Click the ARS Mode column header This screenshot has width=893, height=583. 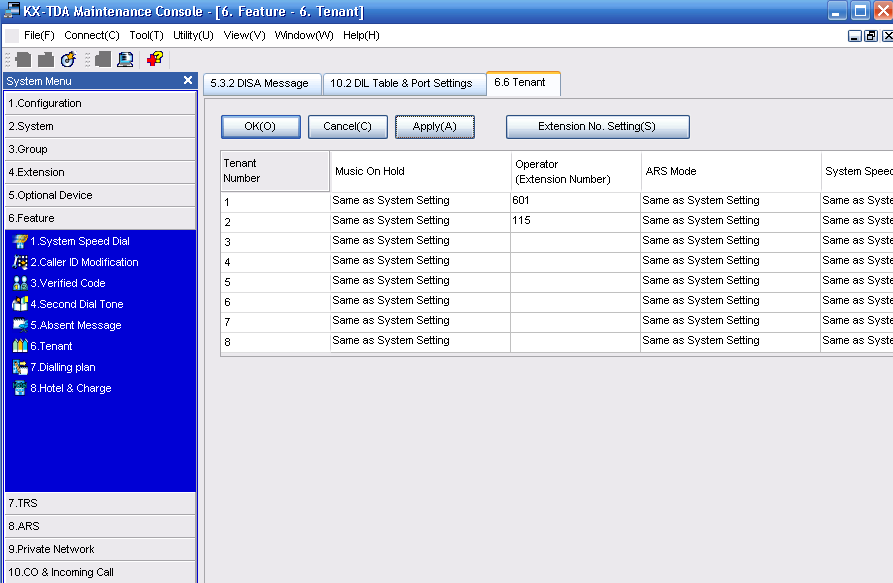(730, 171)
